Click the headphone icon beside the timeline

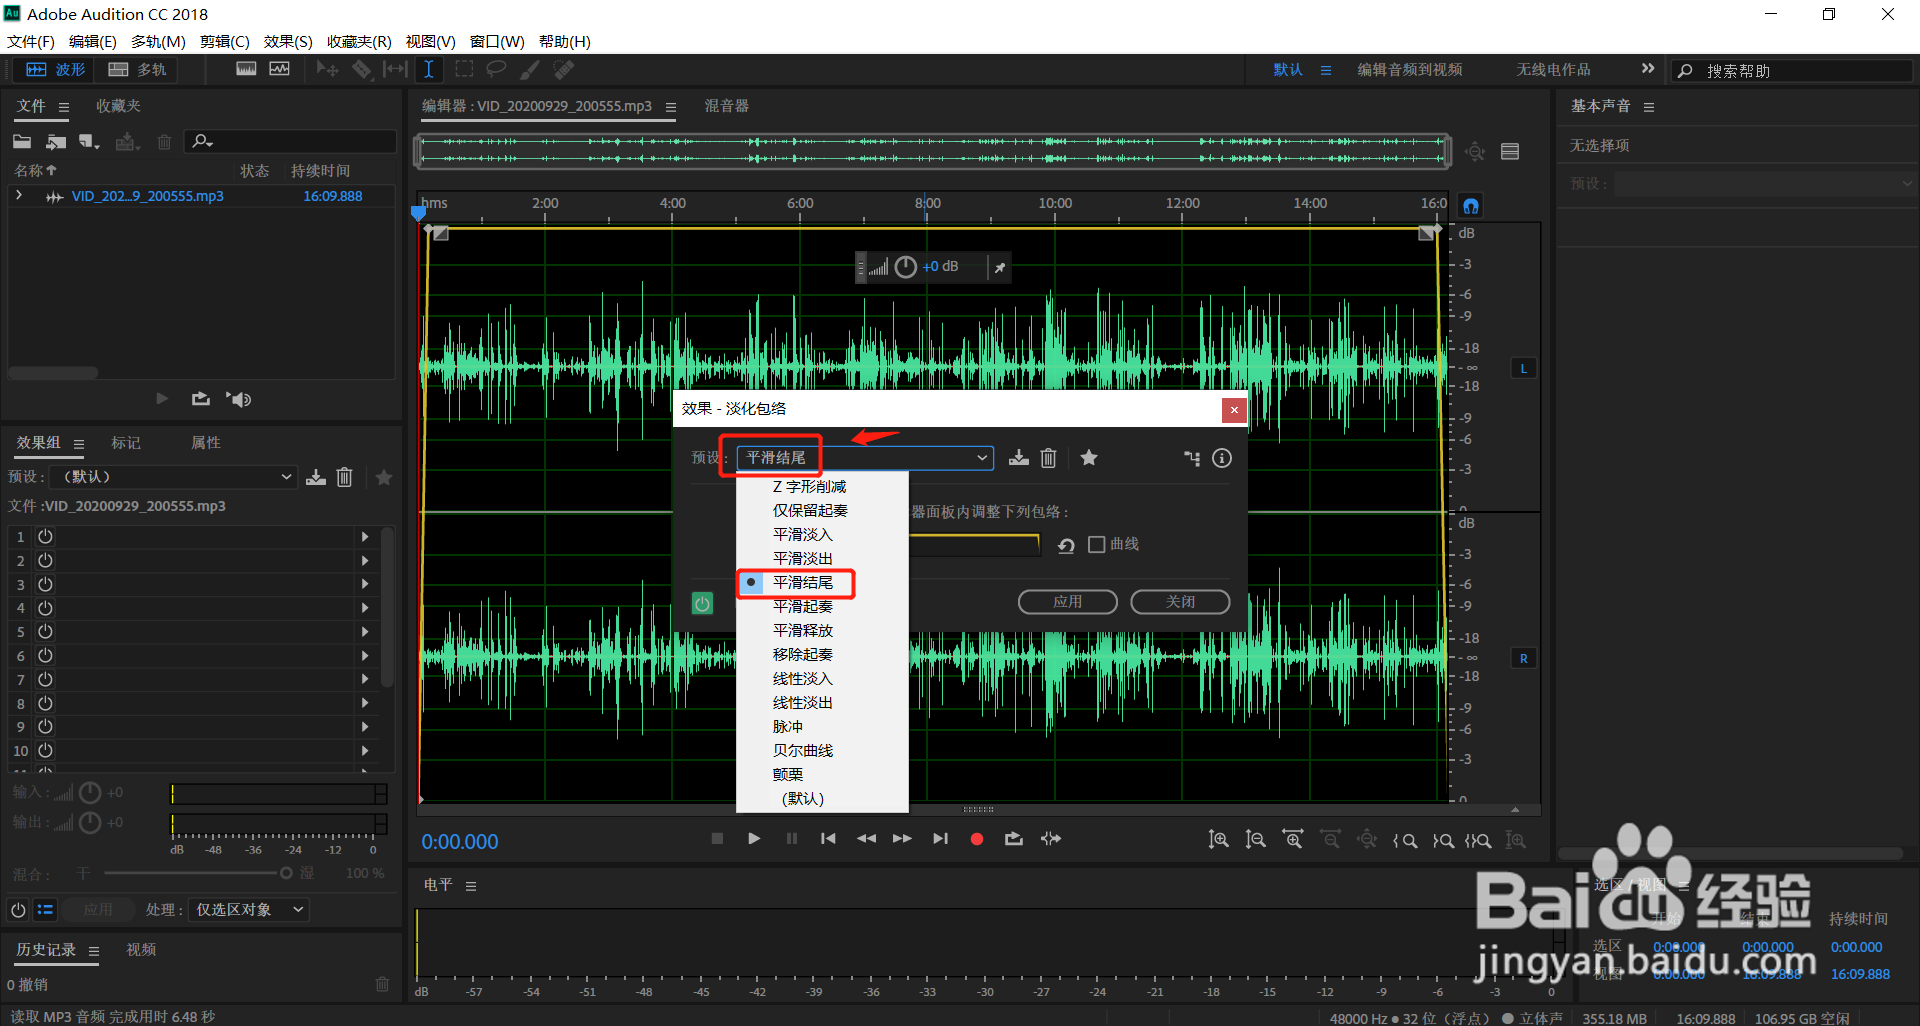(x=1471, y=206)
